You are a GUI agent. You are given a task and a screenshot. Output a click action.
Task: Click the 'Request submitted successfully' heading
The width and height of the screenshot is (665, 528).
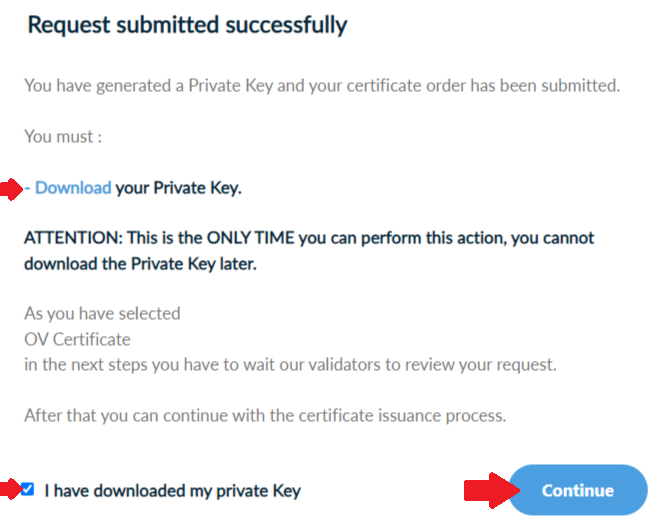[x=187, y=25]
